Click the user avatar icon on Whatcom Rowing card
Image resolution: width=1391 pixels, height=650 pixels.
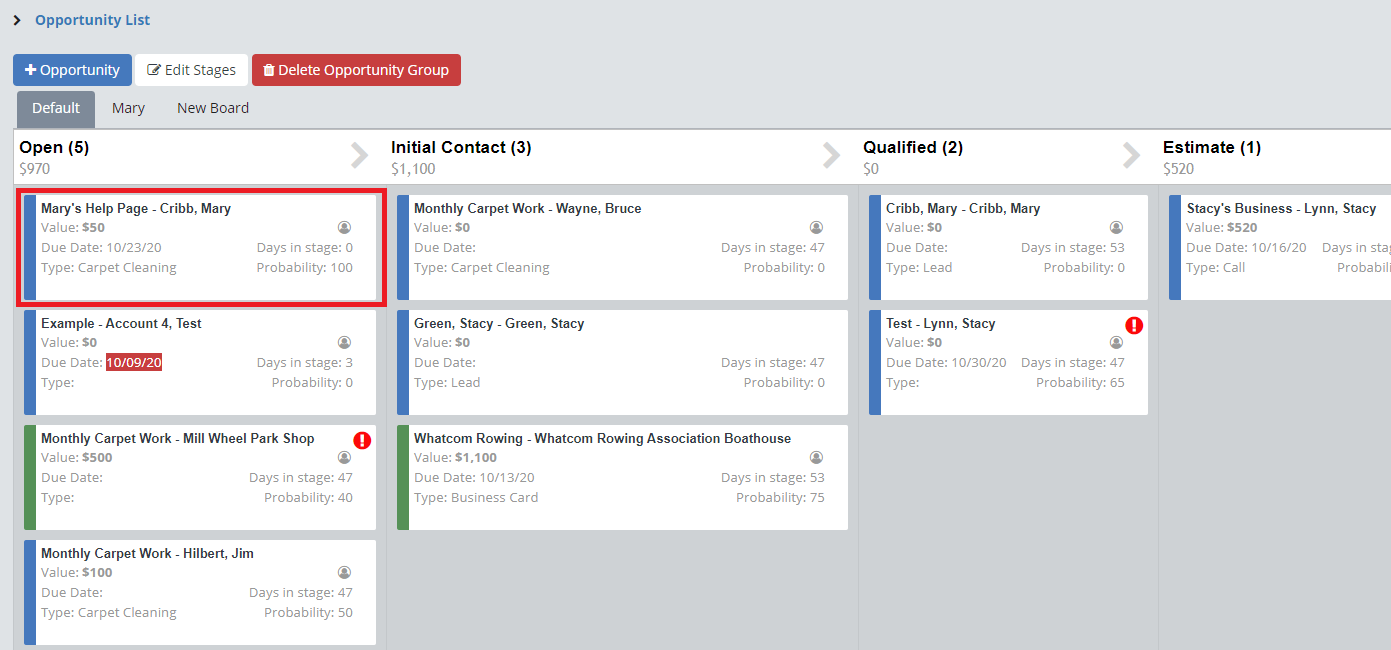(x=816, y=458)
